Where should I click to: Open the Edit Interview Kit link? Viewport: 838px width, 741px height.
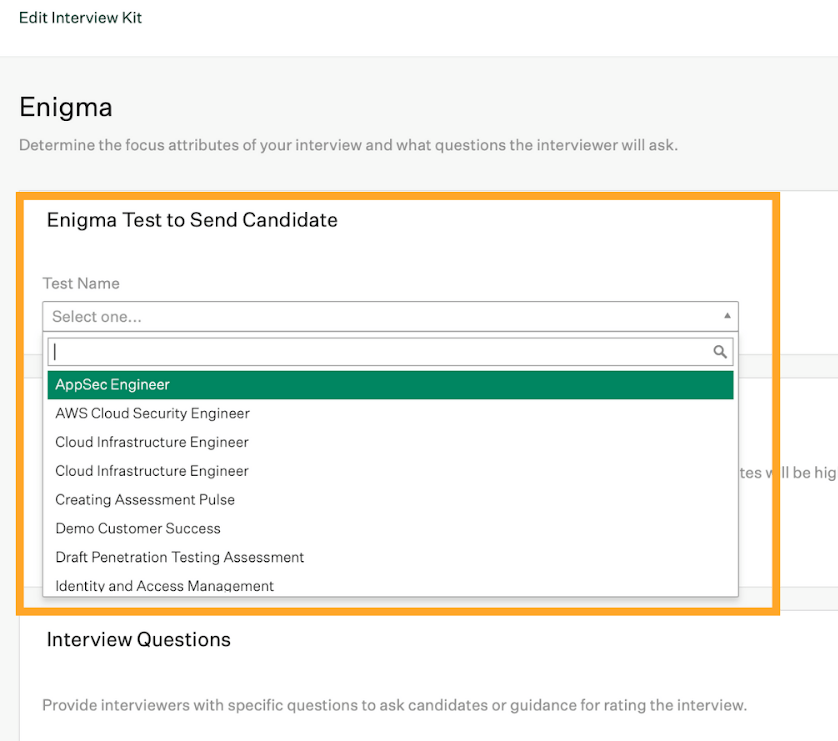pos(80,17)
